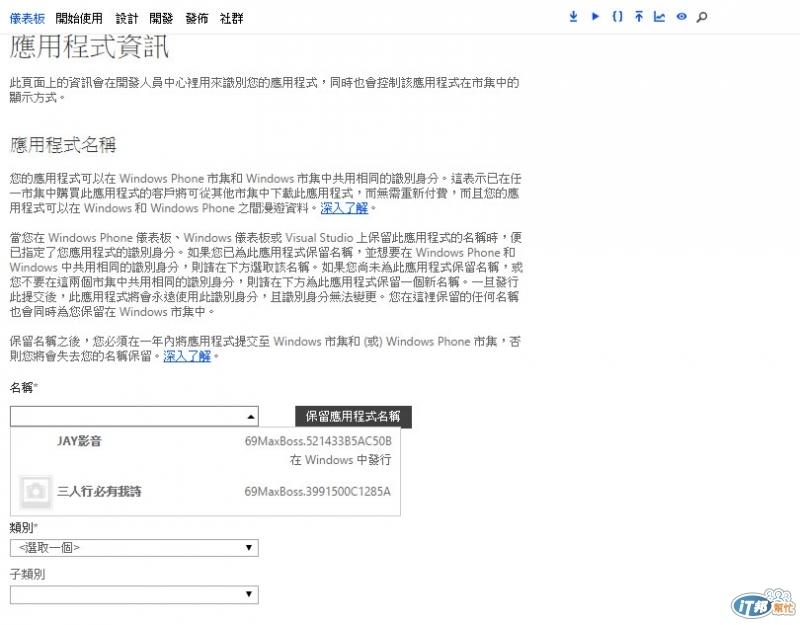800x625 pixels.
Task: Click the 應用程式資訊 page heading
Action: point(89,46)
